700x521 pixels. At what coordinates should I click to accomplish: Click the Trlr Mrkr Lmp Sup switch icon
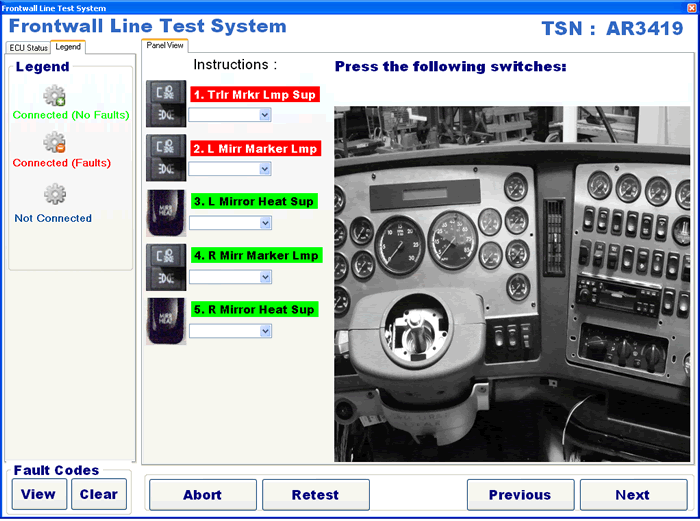pyautogui.click(x=166, y=103)
